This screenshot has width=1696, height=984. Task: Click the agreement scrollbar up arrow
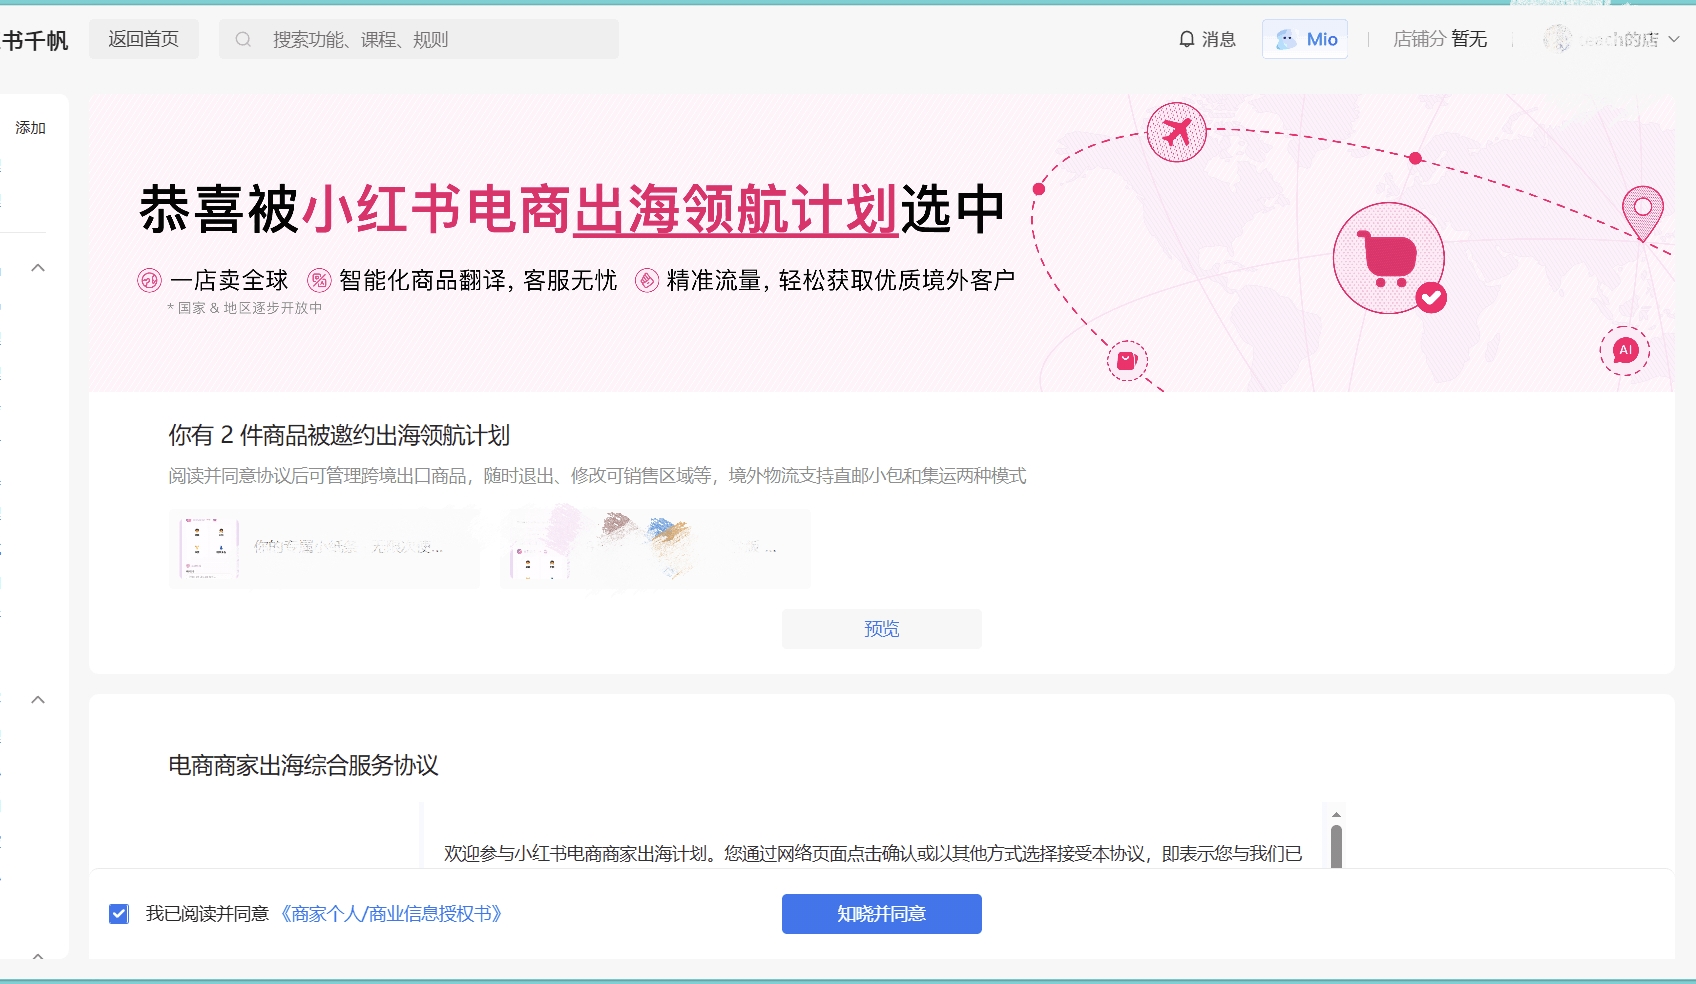[1336, 815]
